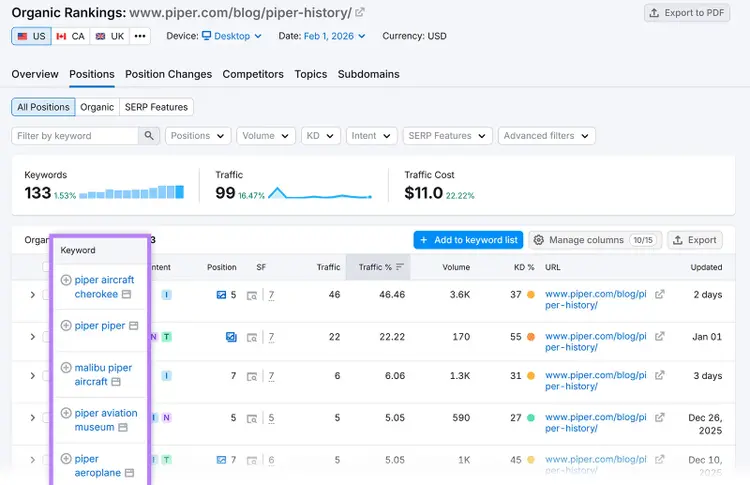Image resolution: width=750 pixels, height=485 pixels.
Task: Open external URL icon in Jan 01 row
Action: tap(660, 336)
